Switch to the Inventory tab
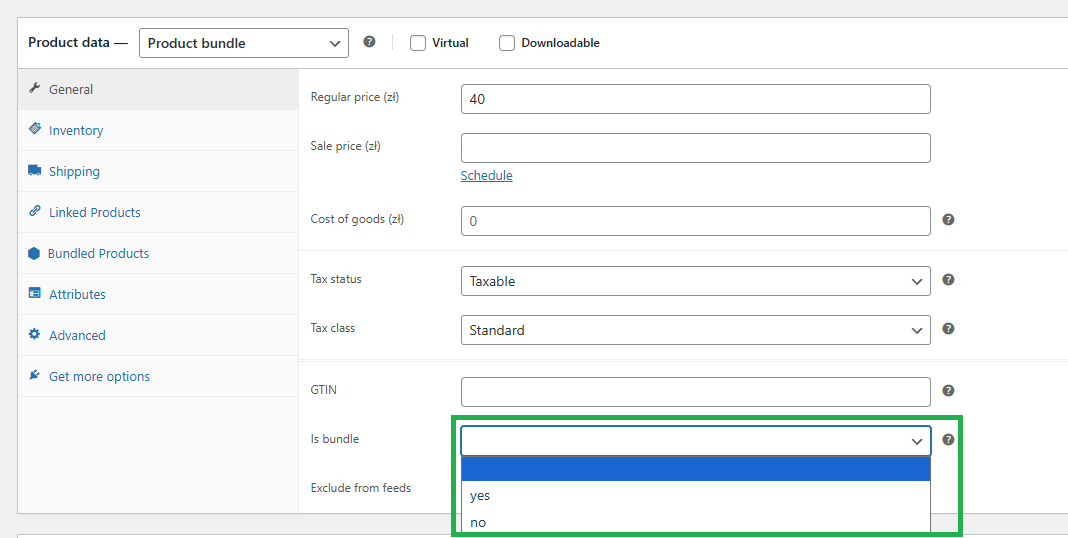 tap(76, 131)
